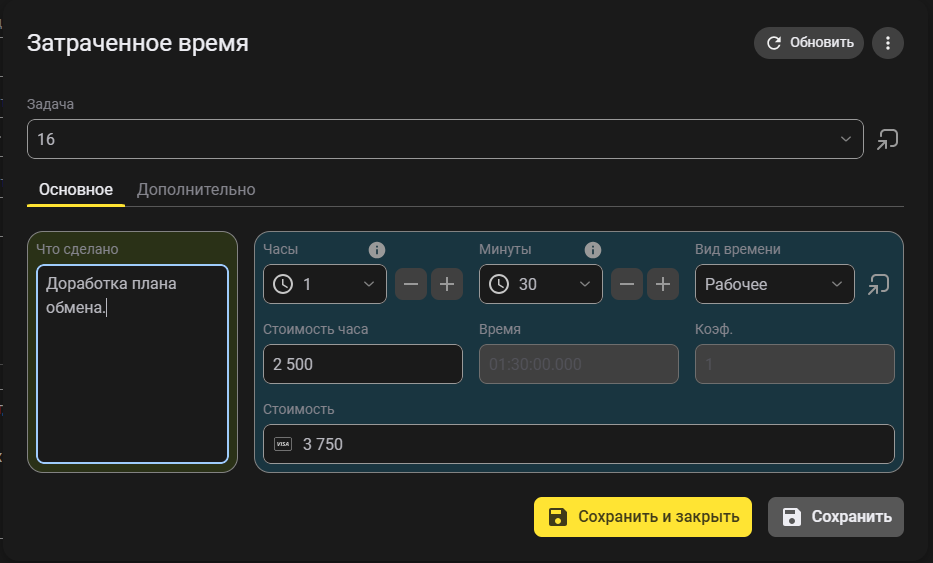Viewport: 933px width, 563px height.
Task: Click the Сохранить и закрыть button
Action: (642, 517)
